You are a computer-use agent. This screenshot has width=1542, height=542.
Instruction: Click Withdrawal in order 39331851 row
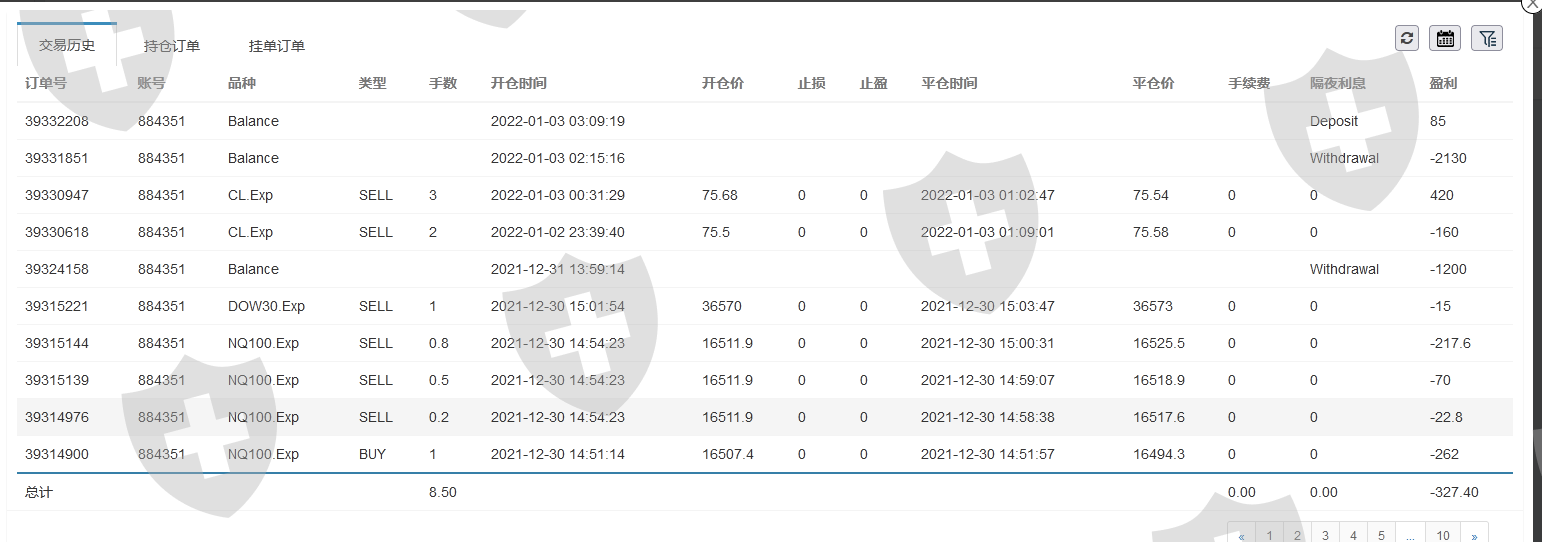(1344, 158)
